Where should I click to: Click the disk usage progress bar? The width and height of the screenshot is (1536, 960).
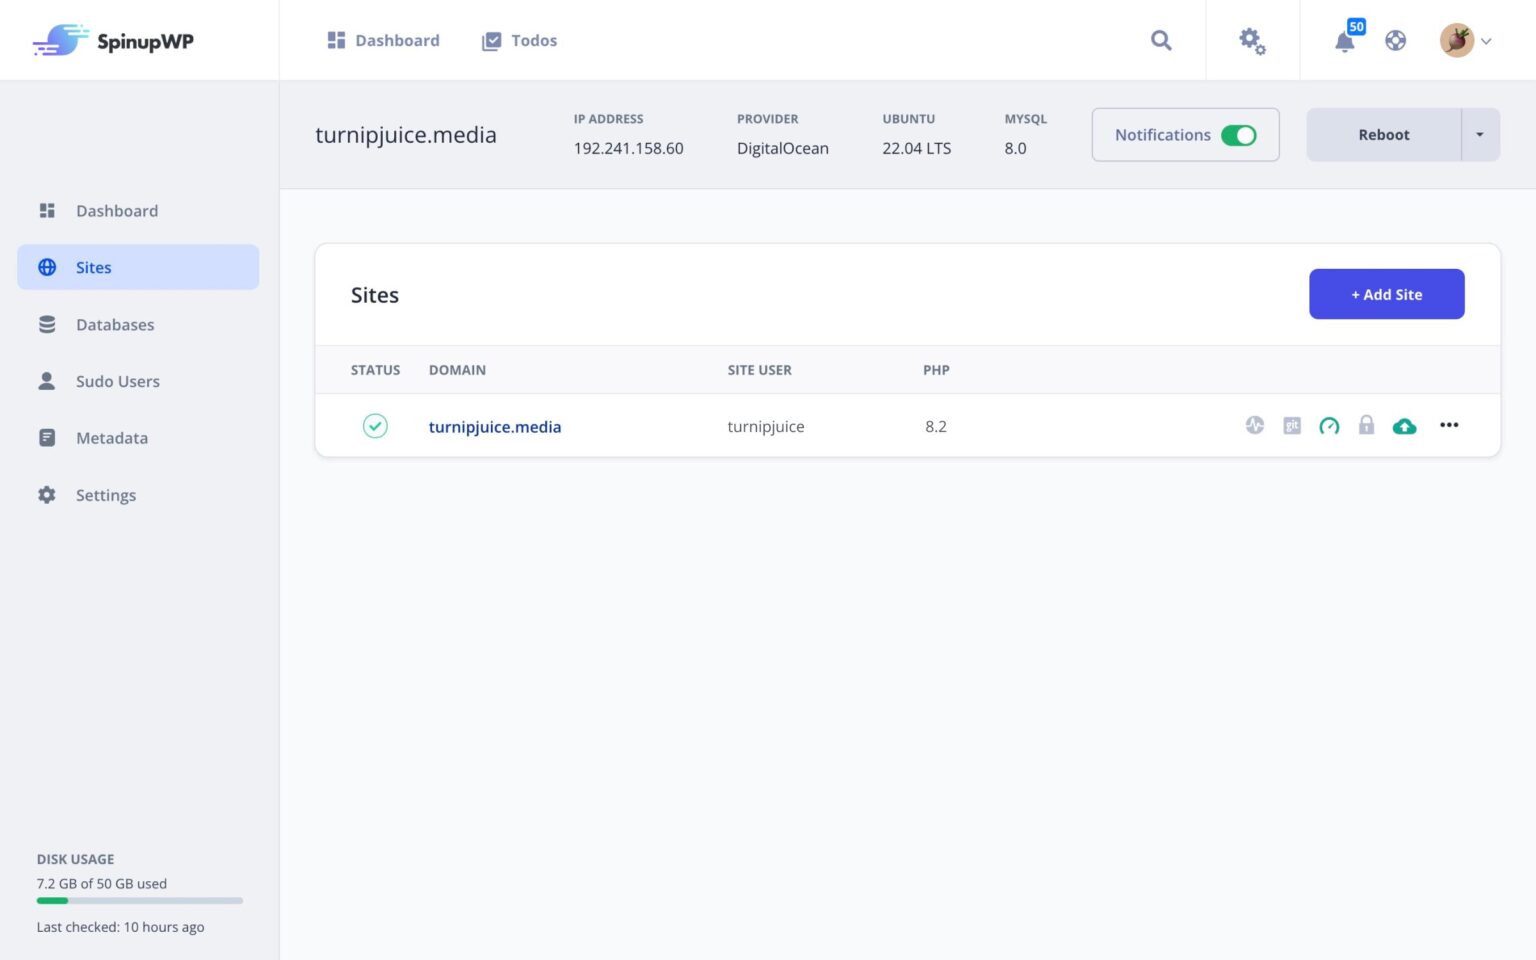coord(139,900)
